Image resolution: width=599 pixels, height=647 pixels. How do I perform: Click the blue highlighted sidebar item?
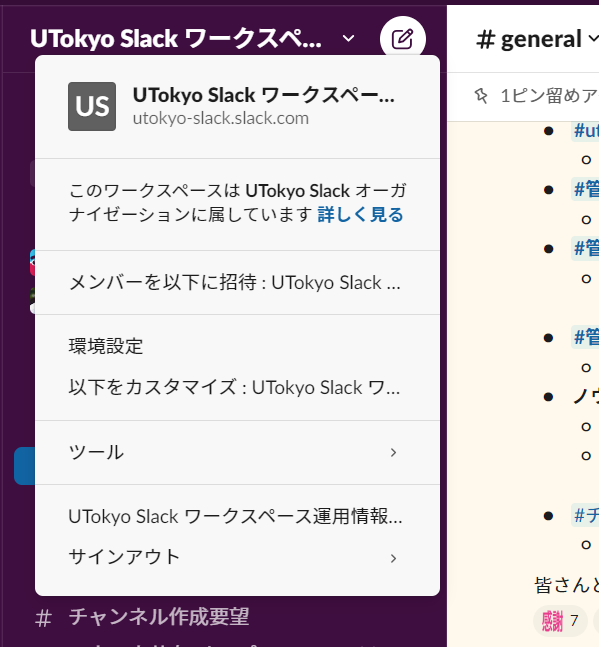pyautogui.click(x=25, y=466)
